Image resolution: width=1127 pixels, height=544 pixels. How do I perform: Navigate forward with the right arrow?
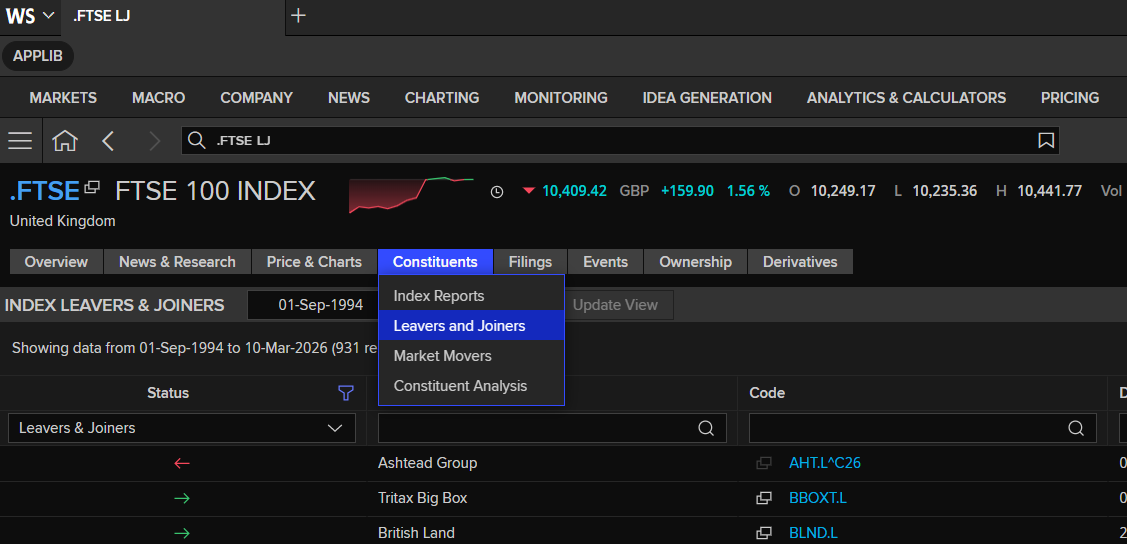coord(154,140)
